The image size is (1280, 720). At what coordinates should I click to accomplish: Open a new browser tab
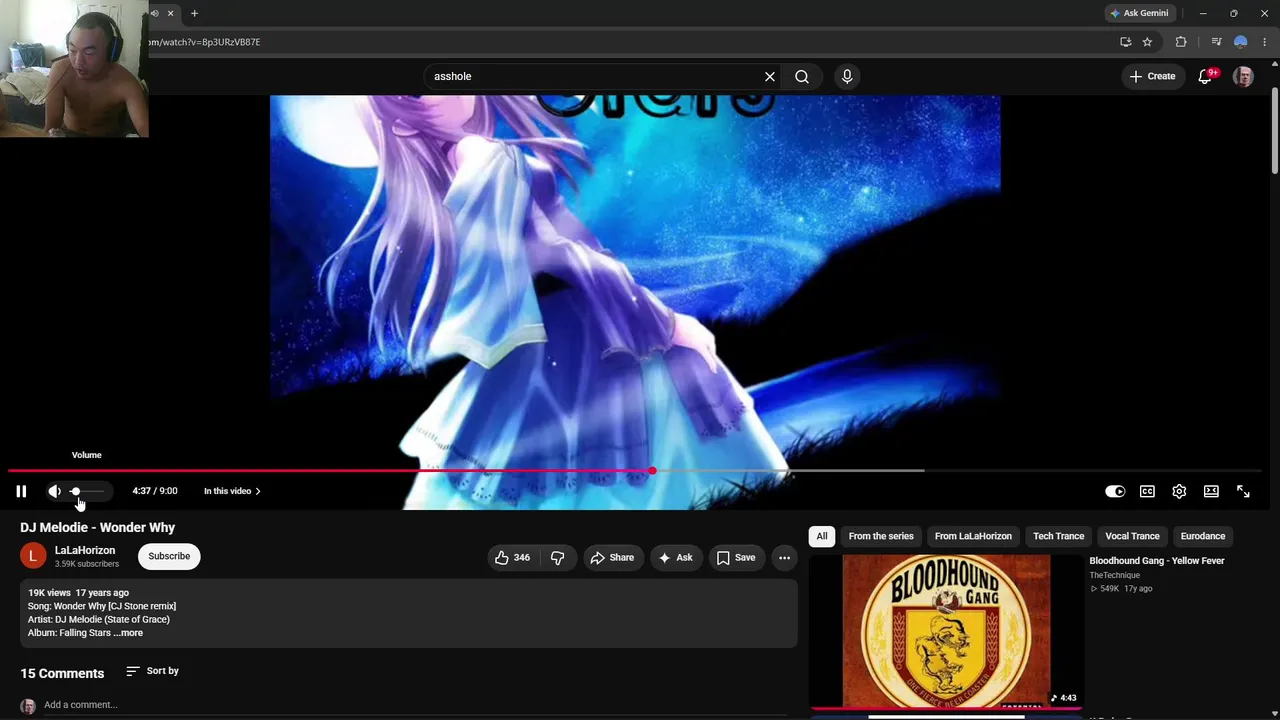pos(194,13)
